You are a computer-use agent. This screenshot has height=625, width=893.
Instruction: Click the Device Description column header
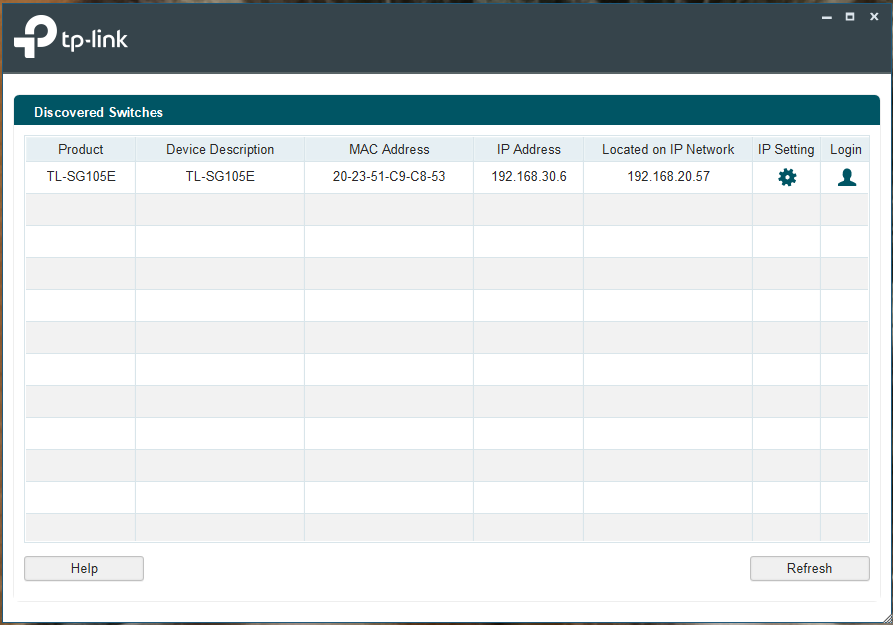click(220, 149)
